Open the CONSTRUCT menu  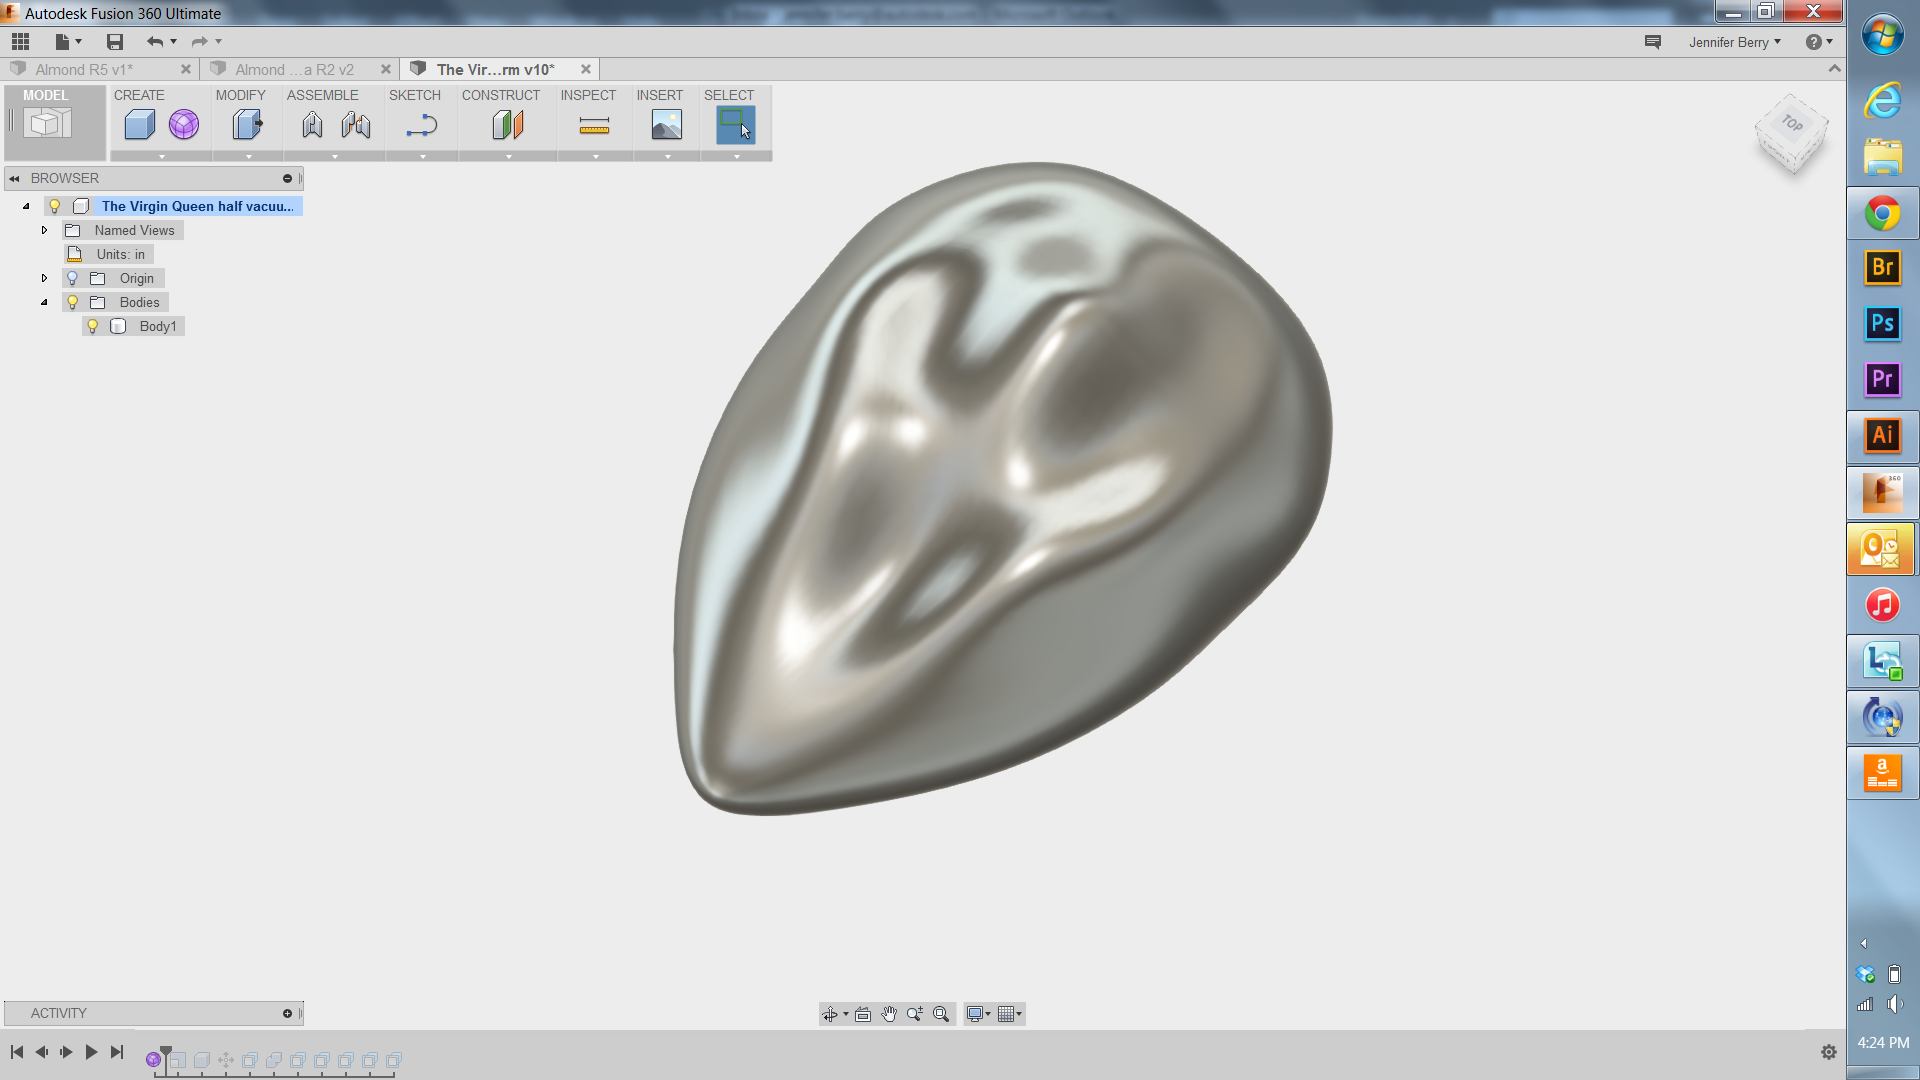pos(501,94)
